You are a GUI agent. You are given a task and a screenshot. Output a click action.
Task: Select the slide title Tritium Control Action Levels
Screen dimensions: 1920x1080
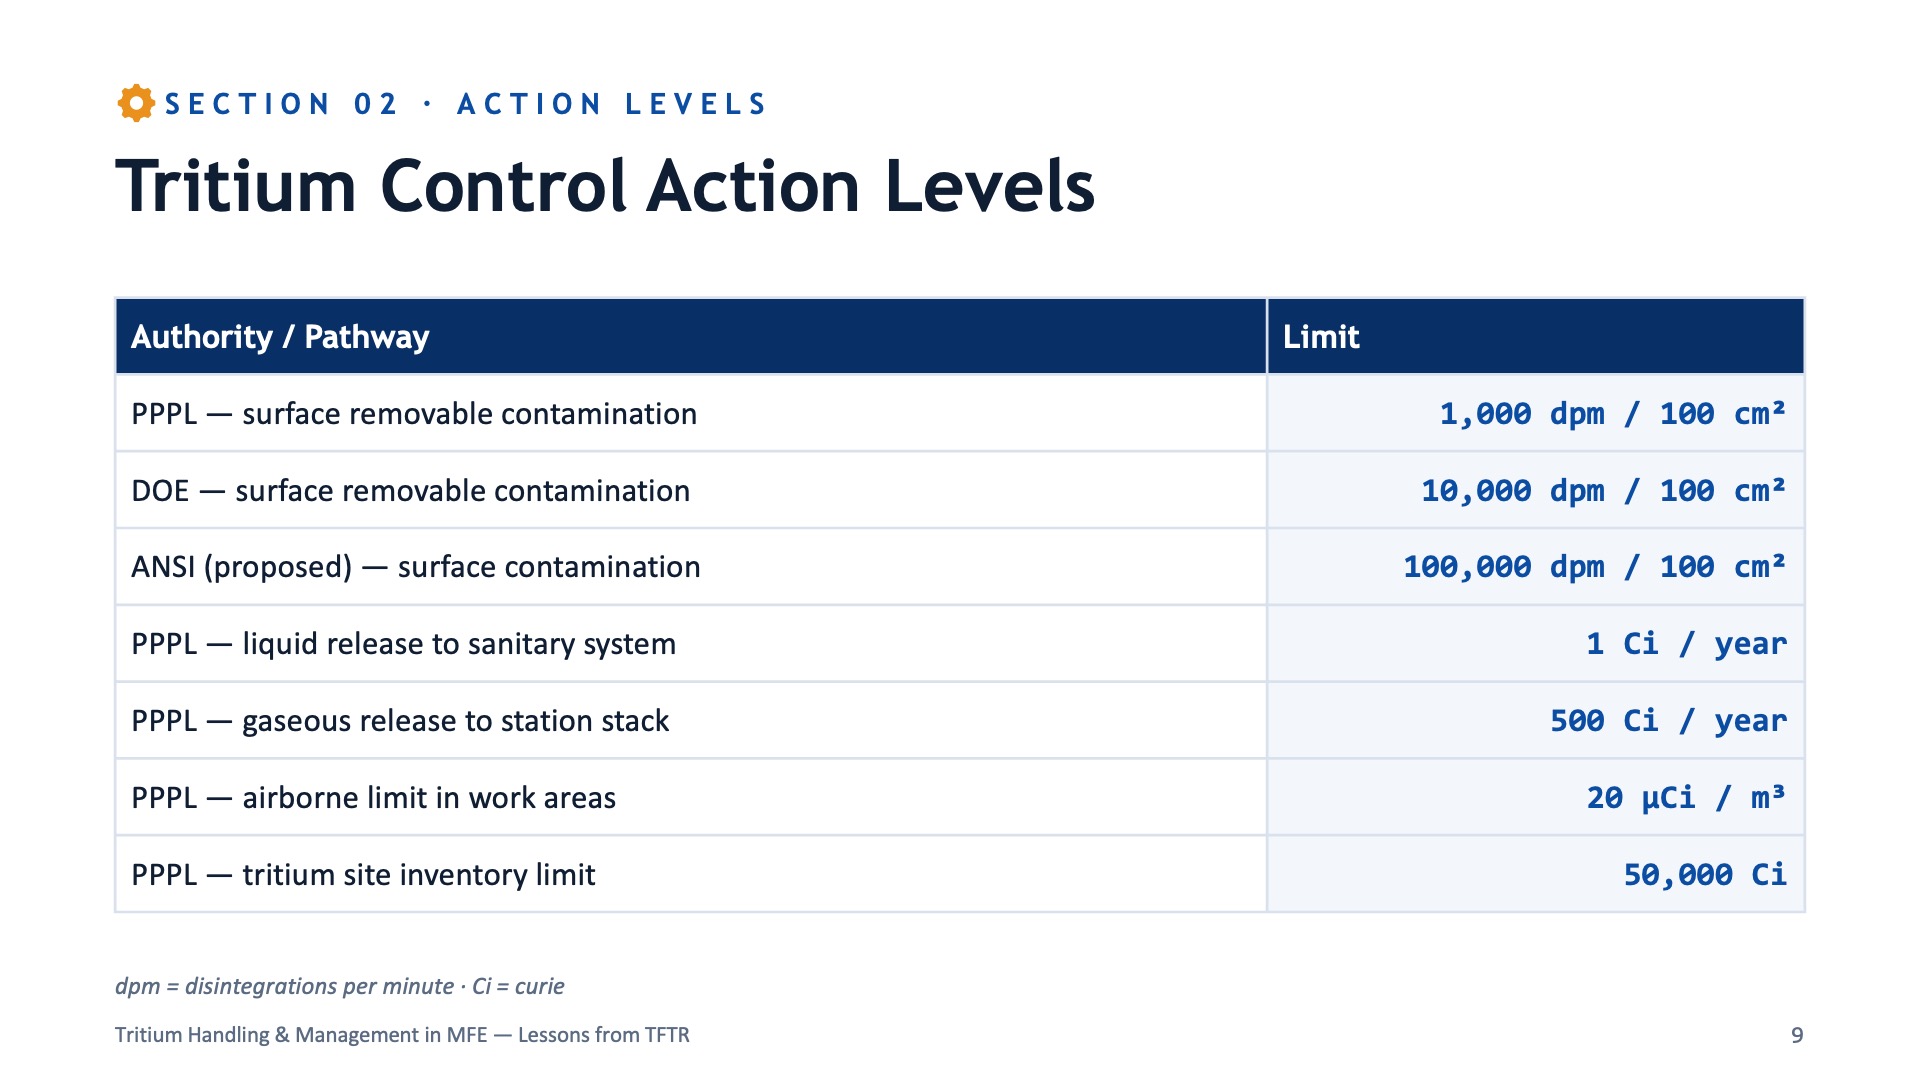click(605, 187)
